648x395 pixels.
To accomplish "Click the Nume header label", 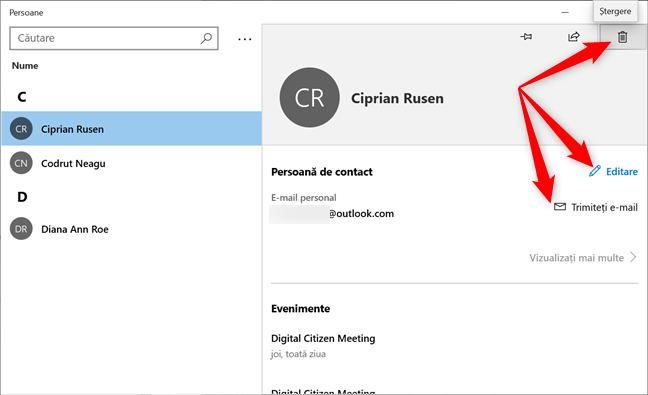I will pos(25,66).
